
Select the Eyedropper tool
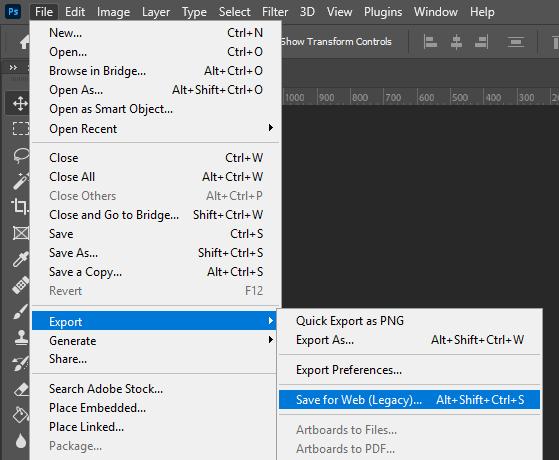coord(21,259)
